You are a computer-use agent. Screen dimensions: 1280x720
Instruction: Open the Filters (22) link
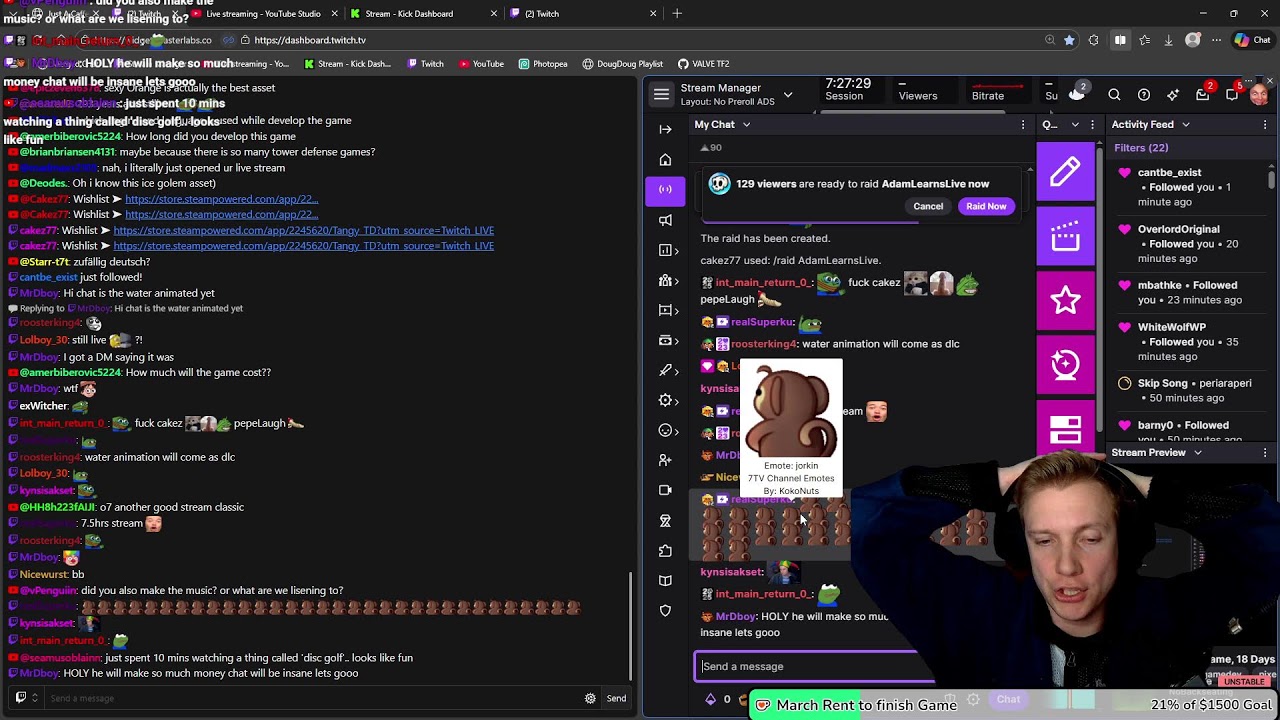[1141, 148]
